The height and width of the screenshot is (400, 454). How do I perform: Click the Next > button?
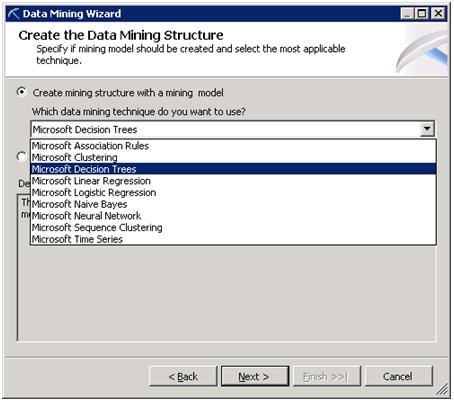tap(255, 376)
